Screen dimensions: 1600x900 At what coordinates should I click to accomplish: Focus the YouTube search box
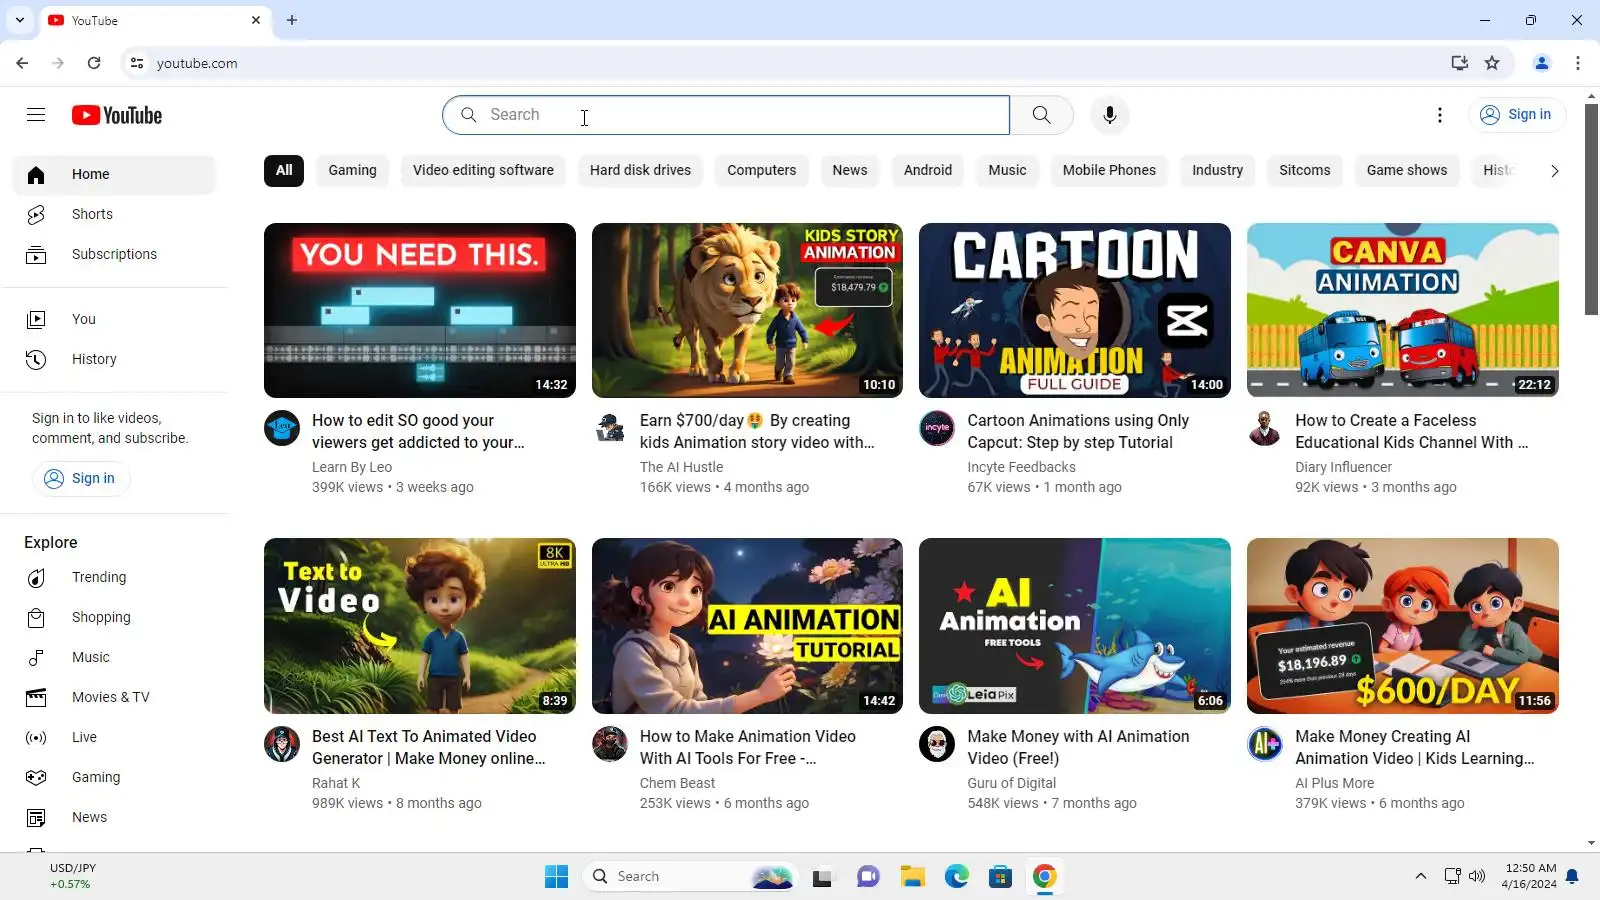[x=726, y=115]
